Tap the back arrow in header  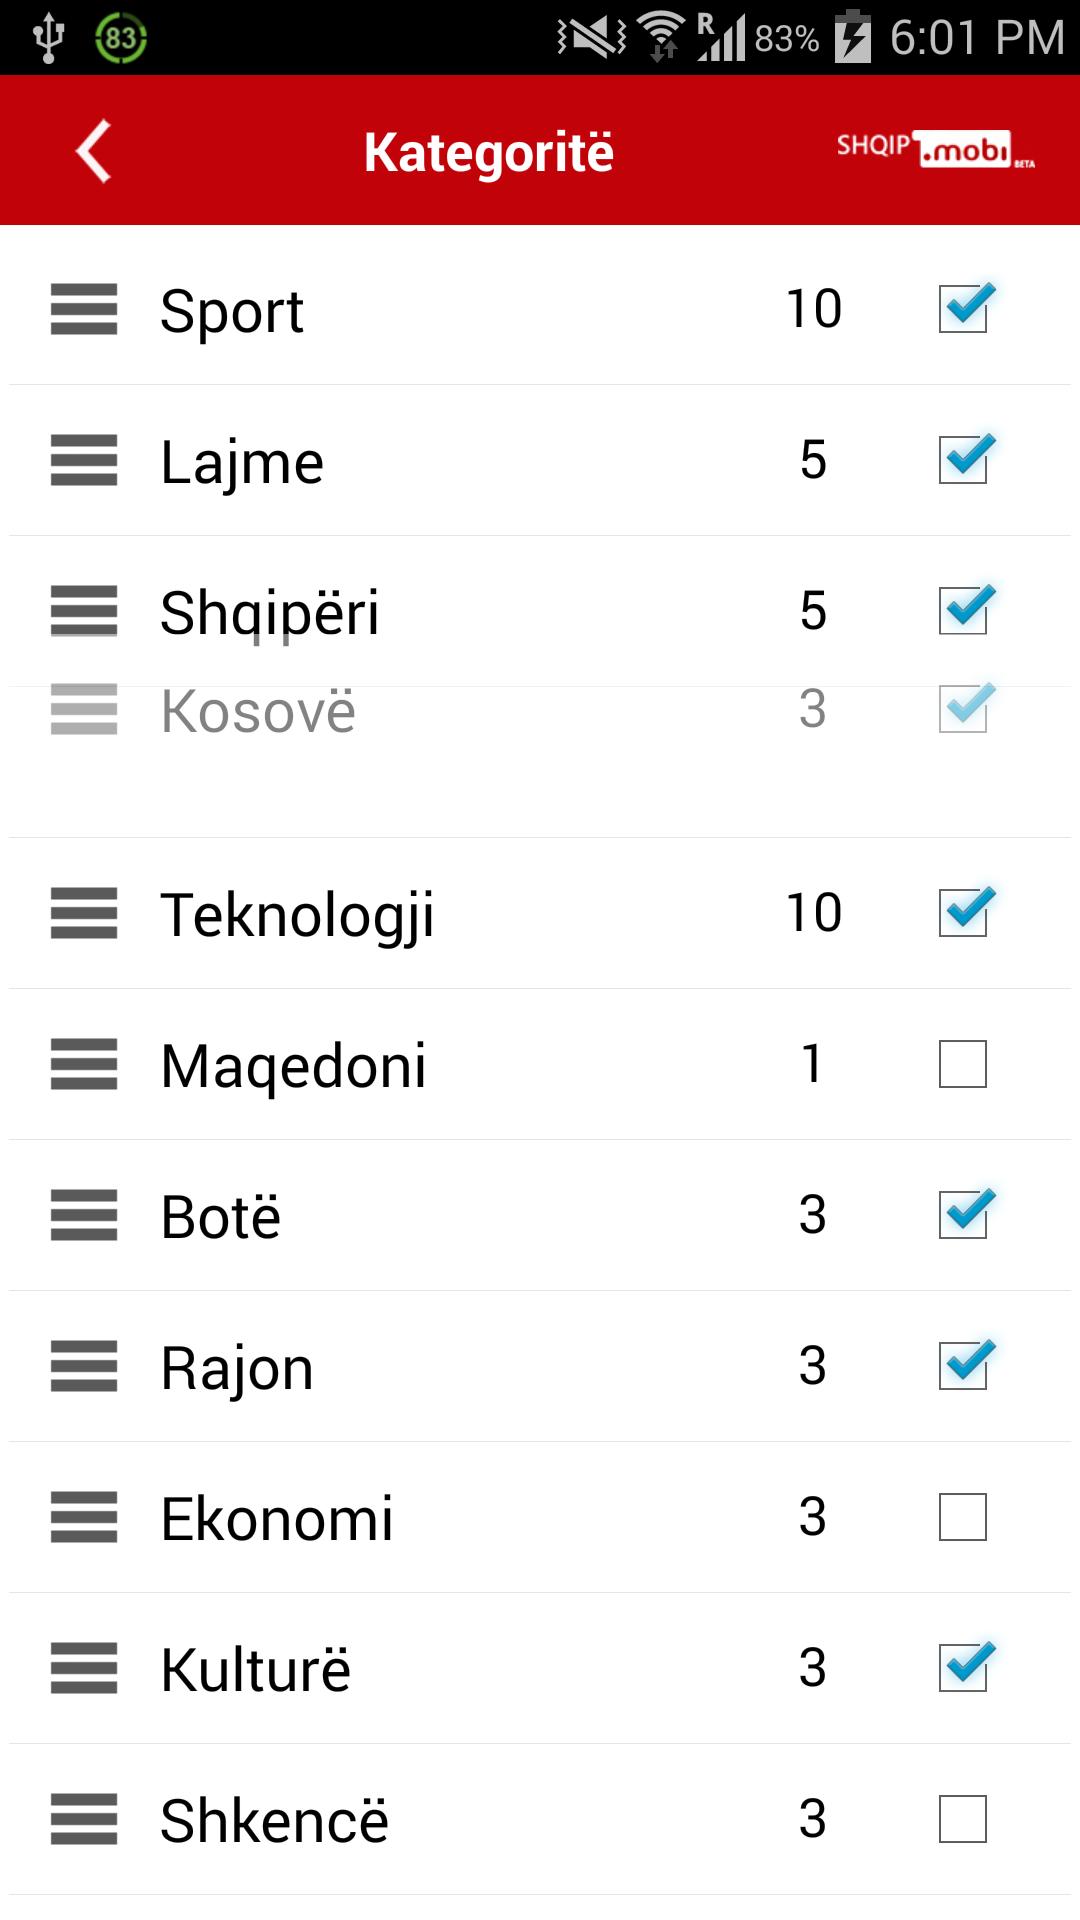[94, 152]
